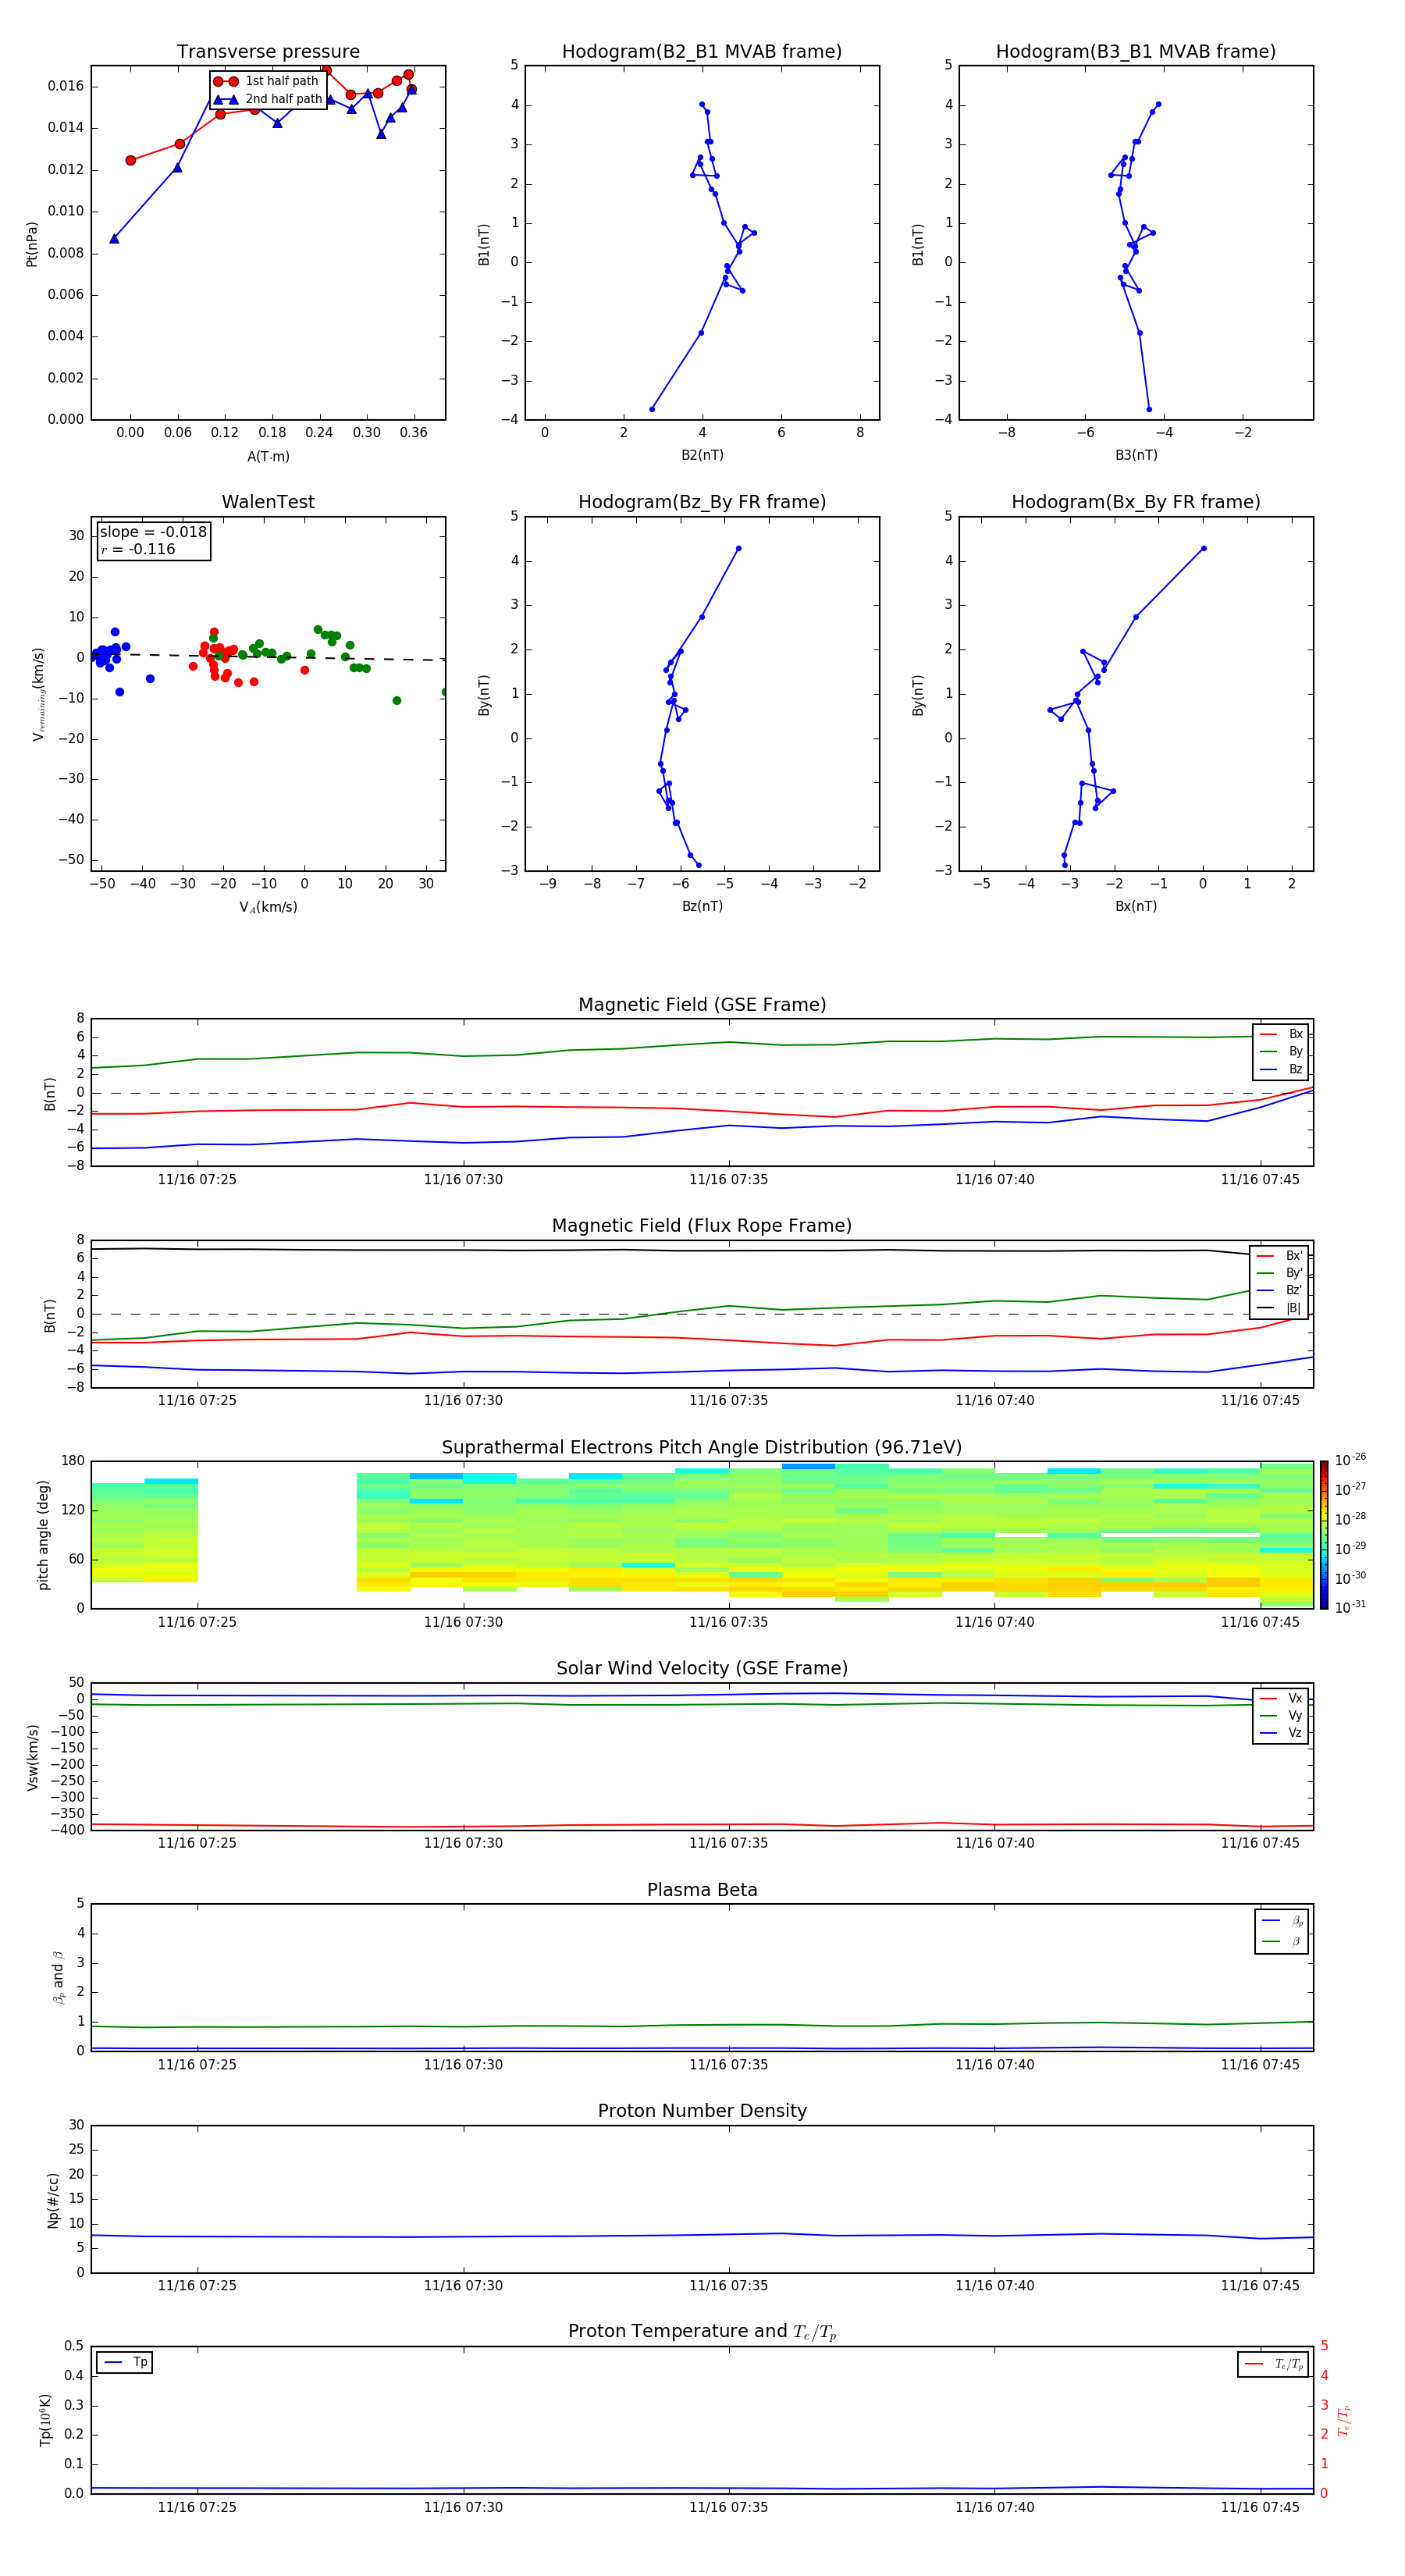Image resolution: width=1405 pixels, height=2576 pixels.
Task: Click 'Vz' in solar wind legend
Action: tap(1295, 1733)
